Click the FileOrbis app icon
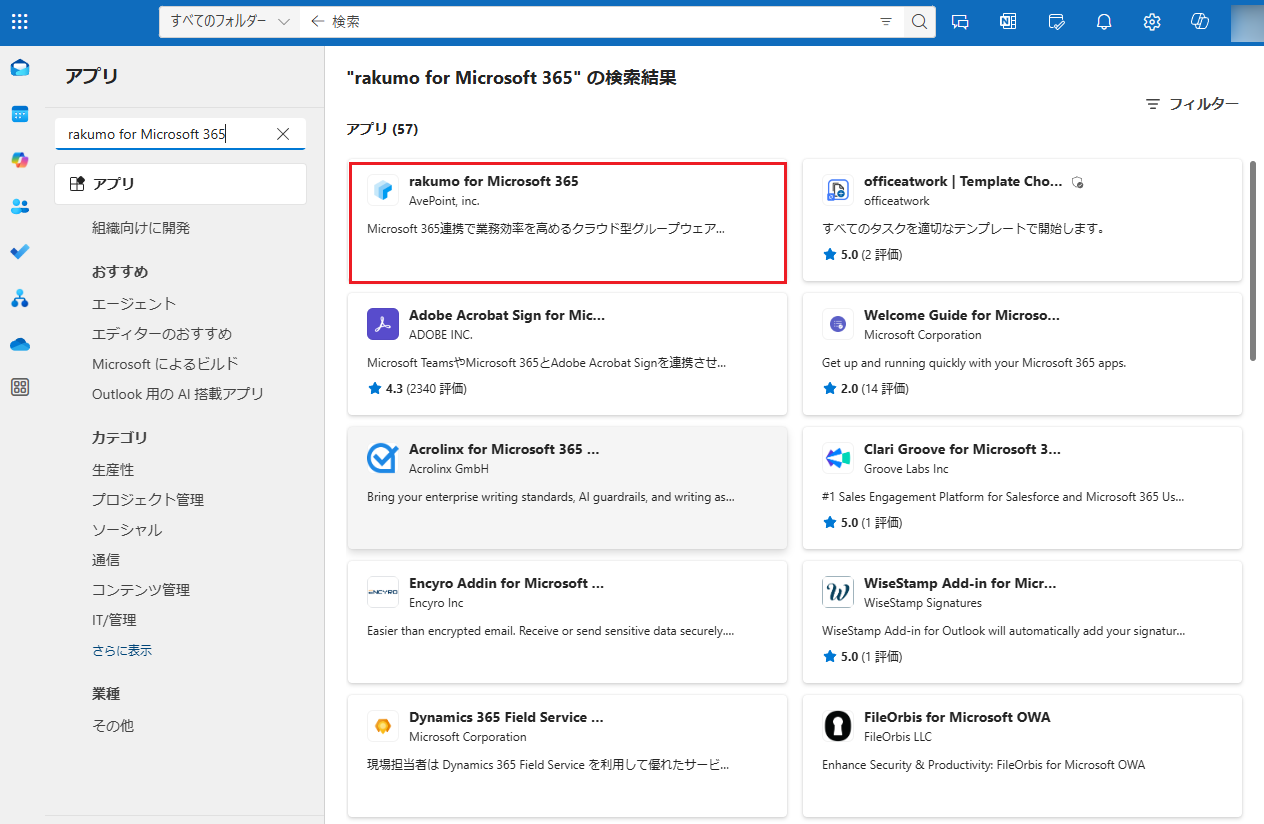The image size is (1264, 824). (838, 726)
